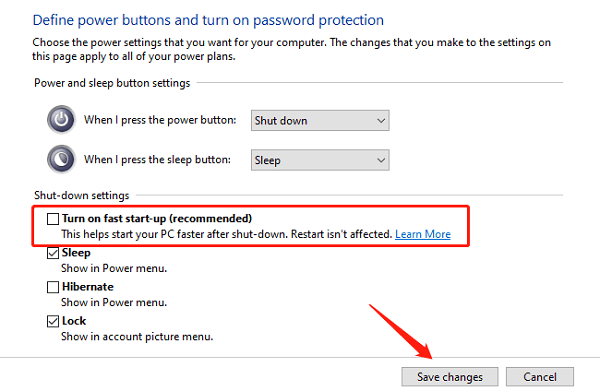
Task: Click the fast start-up recommended label text
Action: [157, 219]
